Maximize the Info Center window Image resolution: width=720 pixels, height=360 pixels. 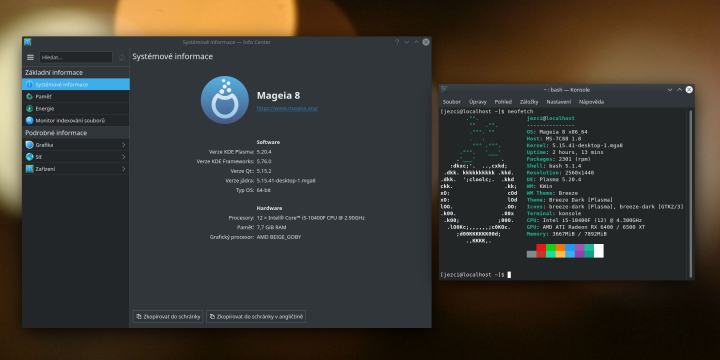pos(416,42)
